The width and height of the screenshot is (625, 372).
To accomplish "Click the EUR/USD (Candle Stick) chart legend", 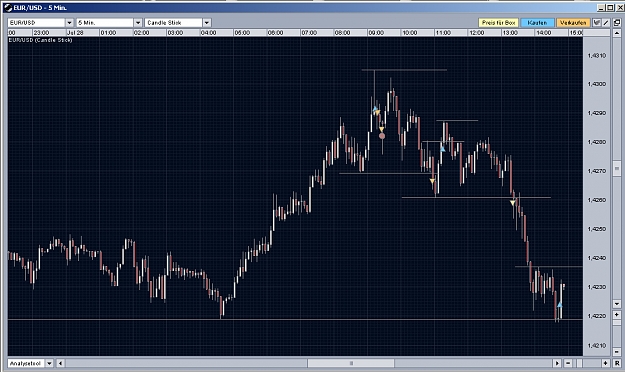I will (x=40, y=40).
